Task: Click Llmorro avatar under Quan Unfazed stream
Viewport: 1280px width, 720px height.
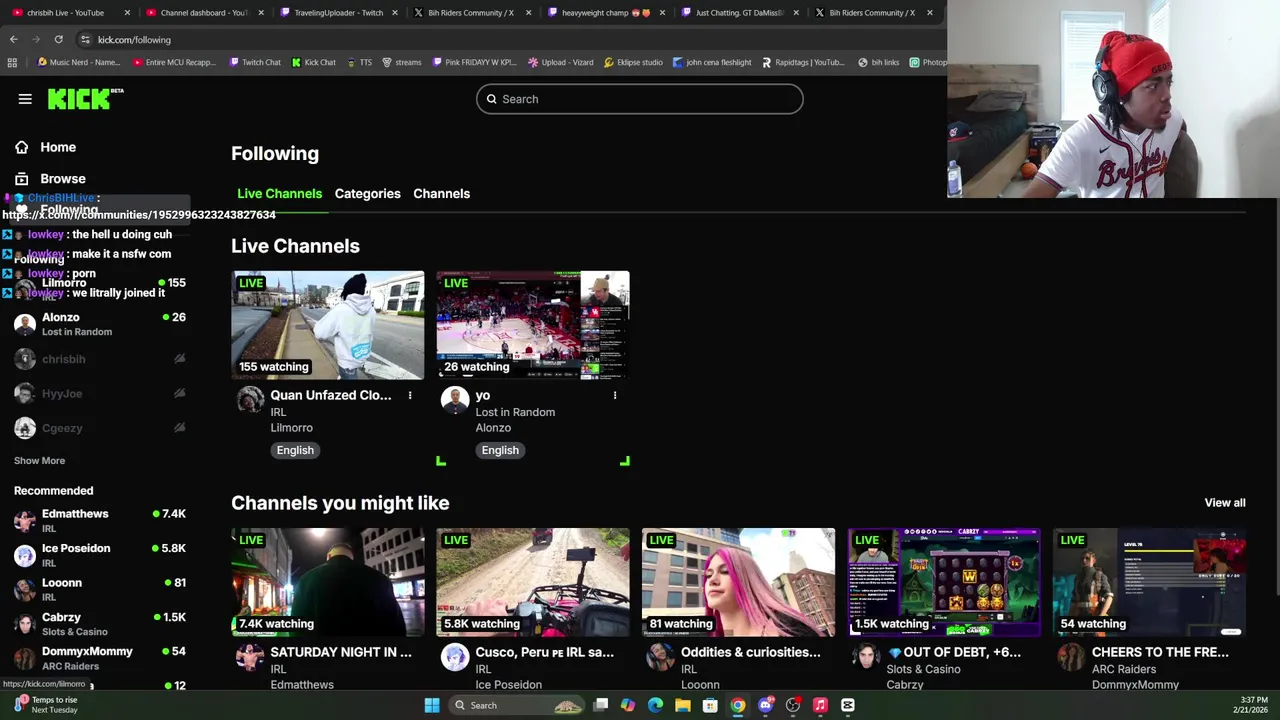Action: [x=250, y=401]
